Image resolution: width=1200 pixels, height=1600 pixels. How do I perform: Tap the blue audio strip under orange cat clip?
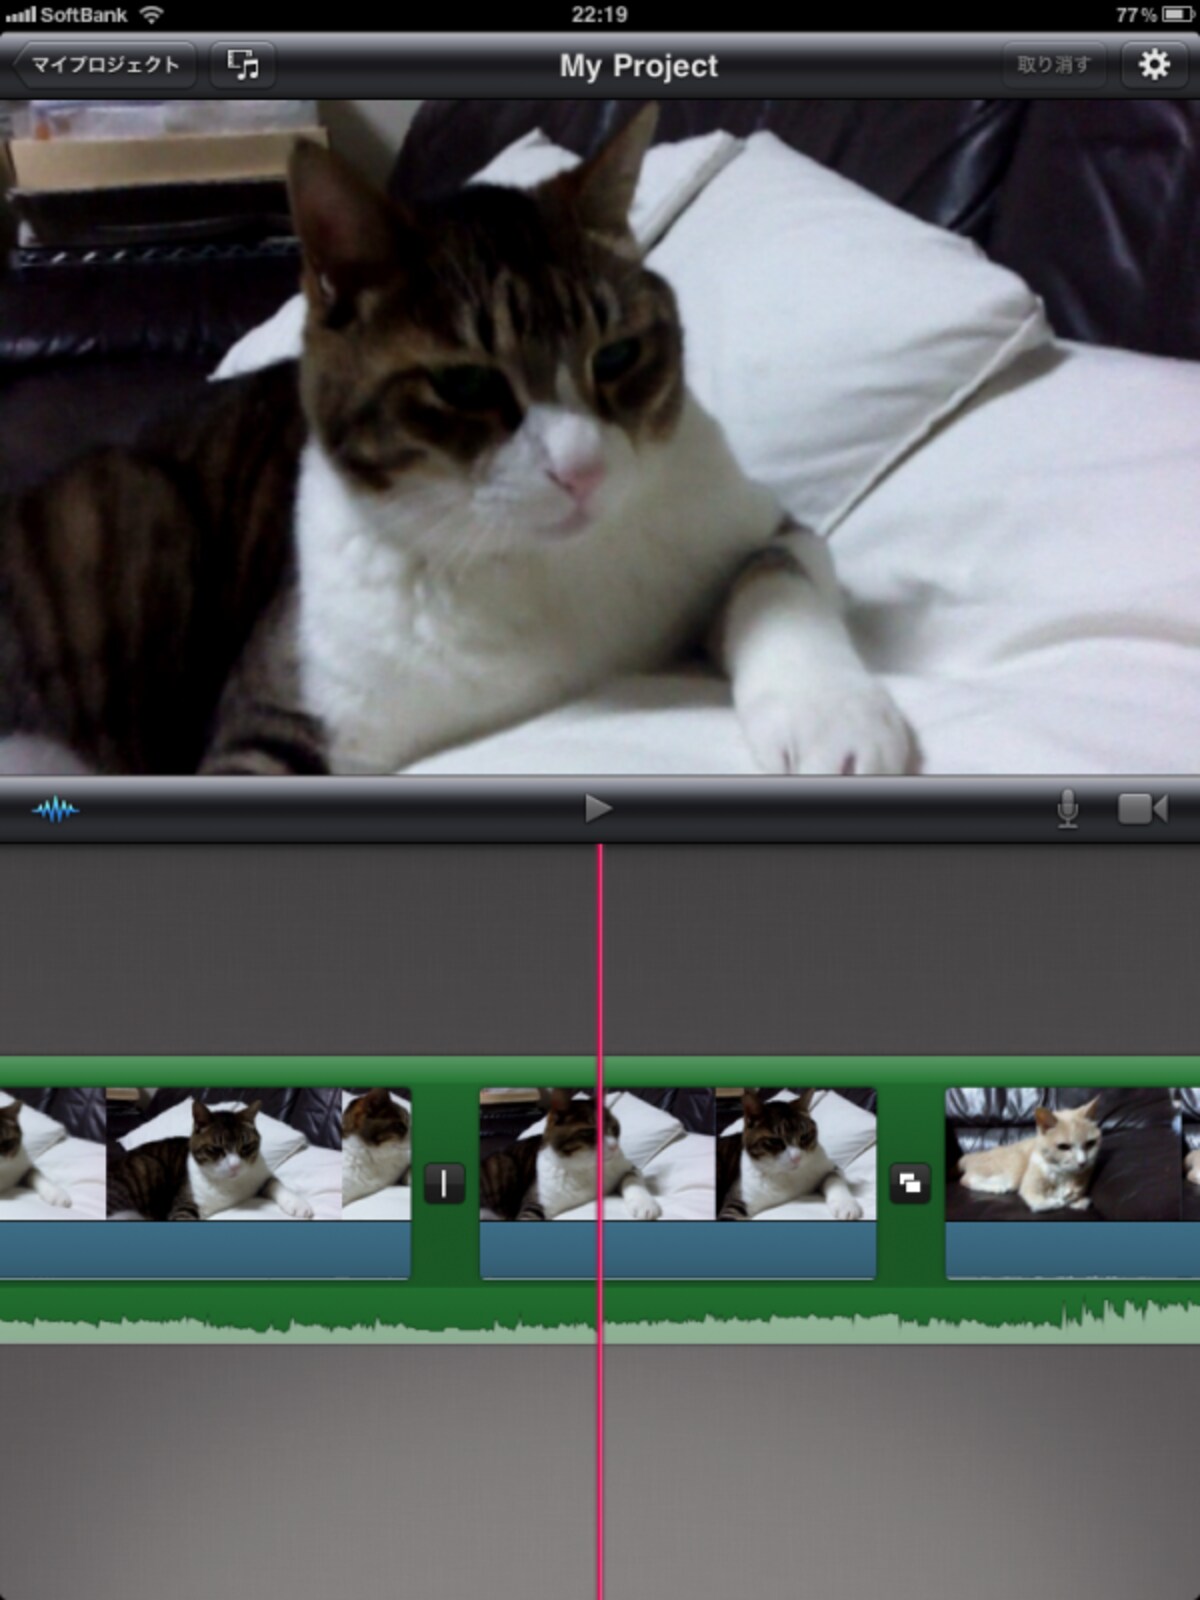click(x=1073, y=1250)
